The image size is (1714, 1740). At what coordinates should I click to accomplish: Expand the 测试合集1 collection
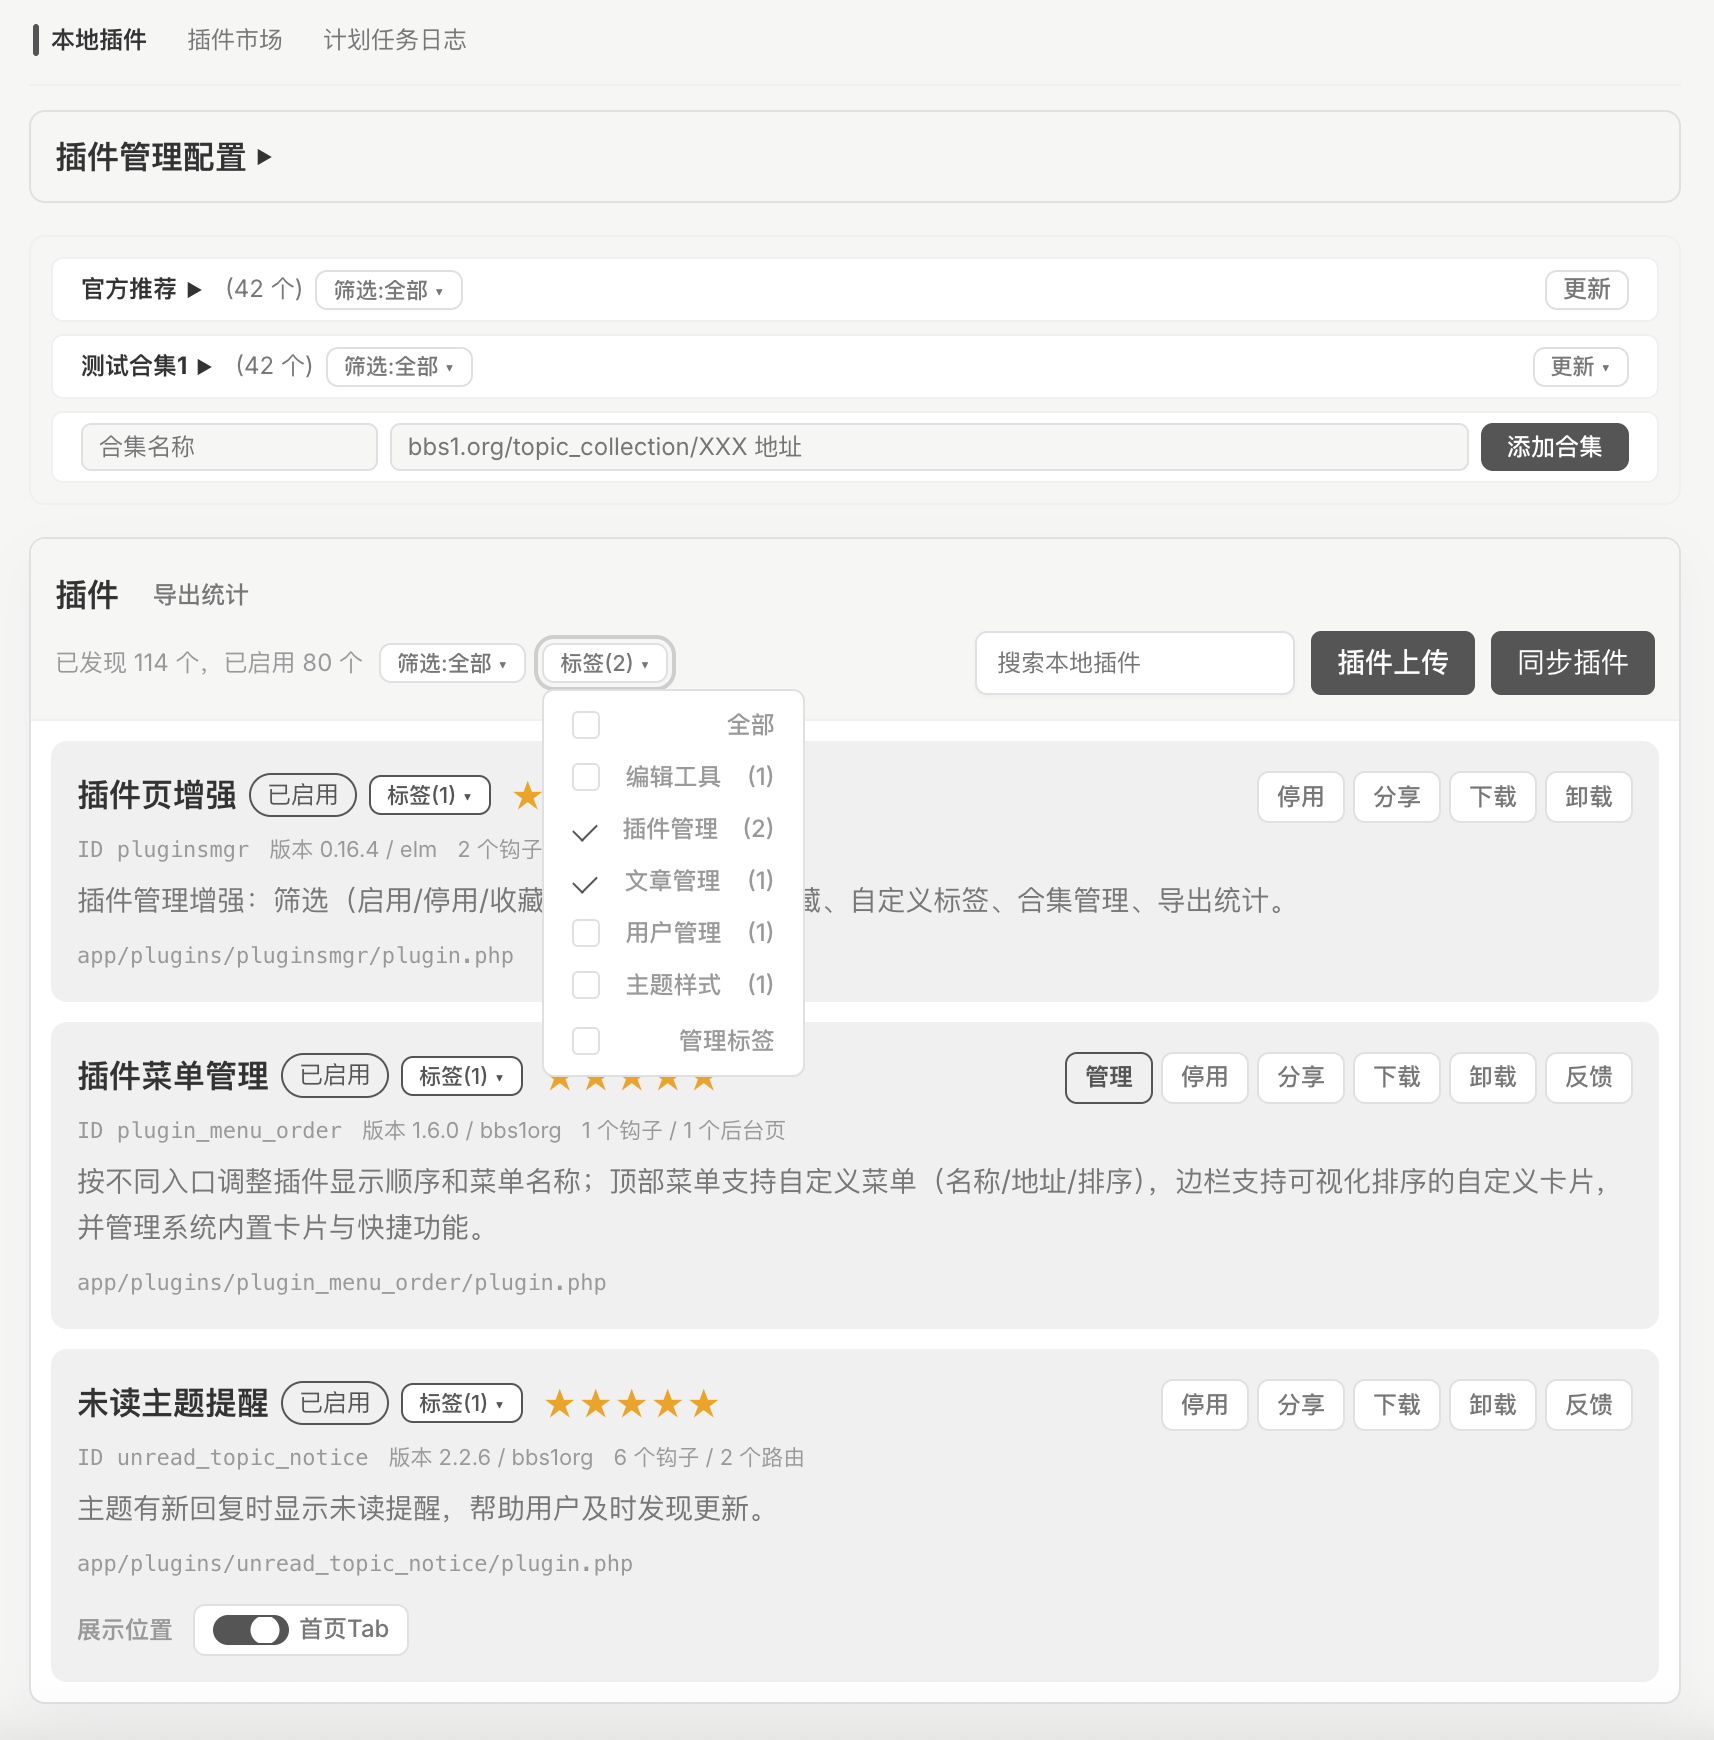[146, 366]
